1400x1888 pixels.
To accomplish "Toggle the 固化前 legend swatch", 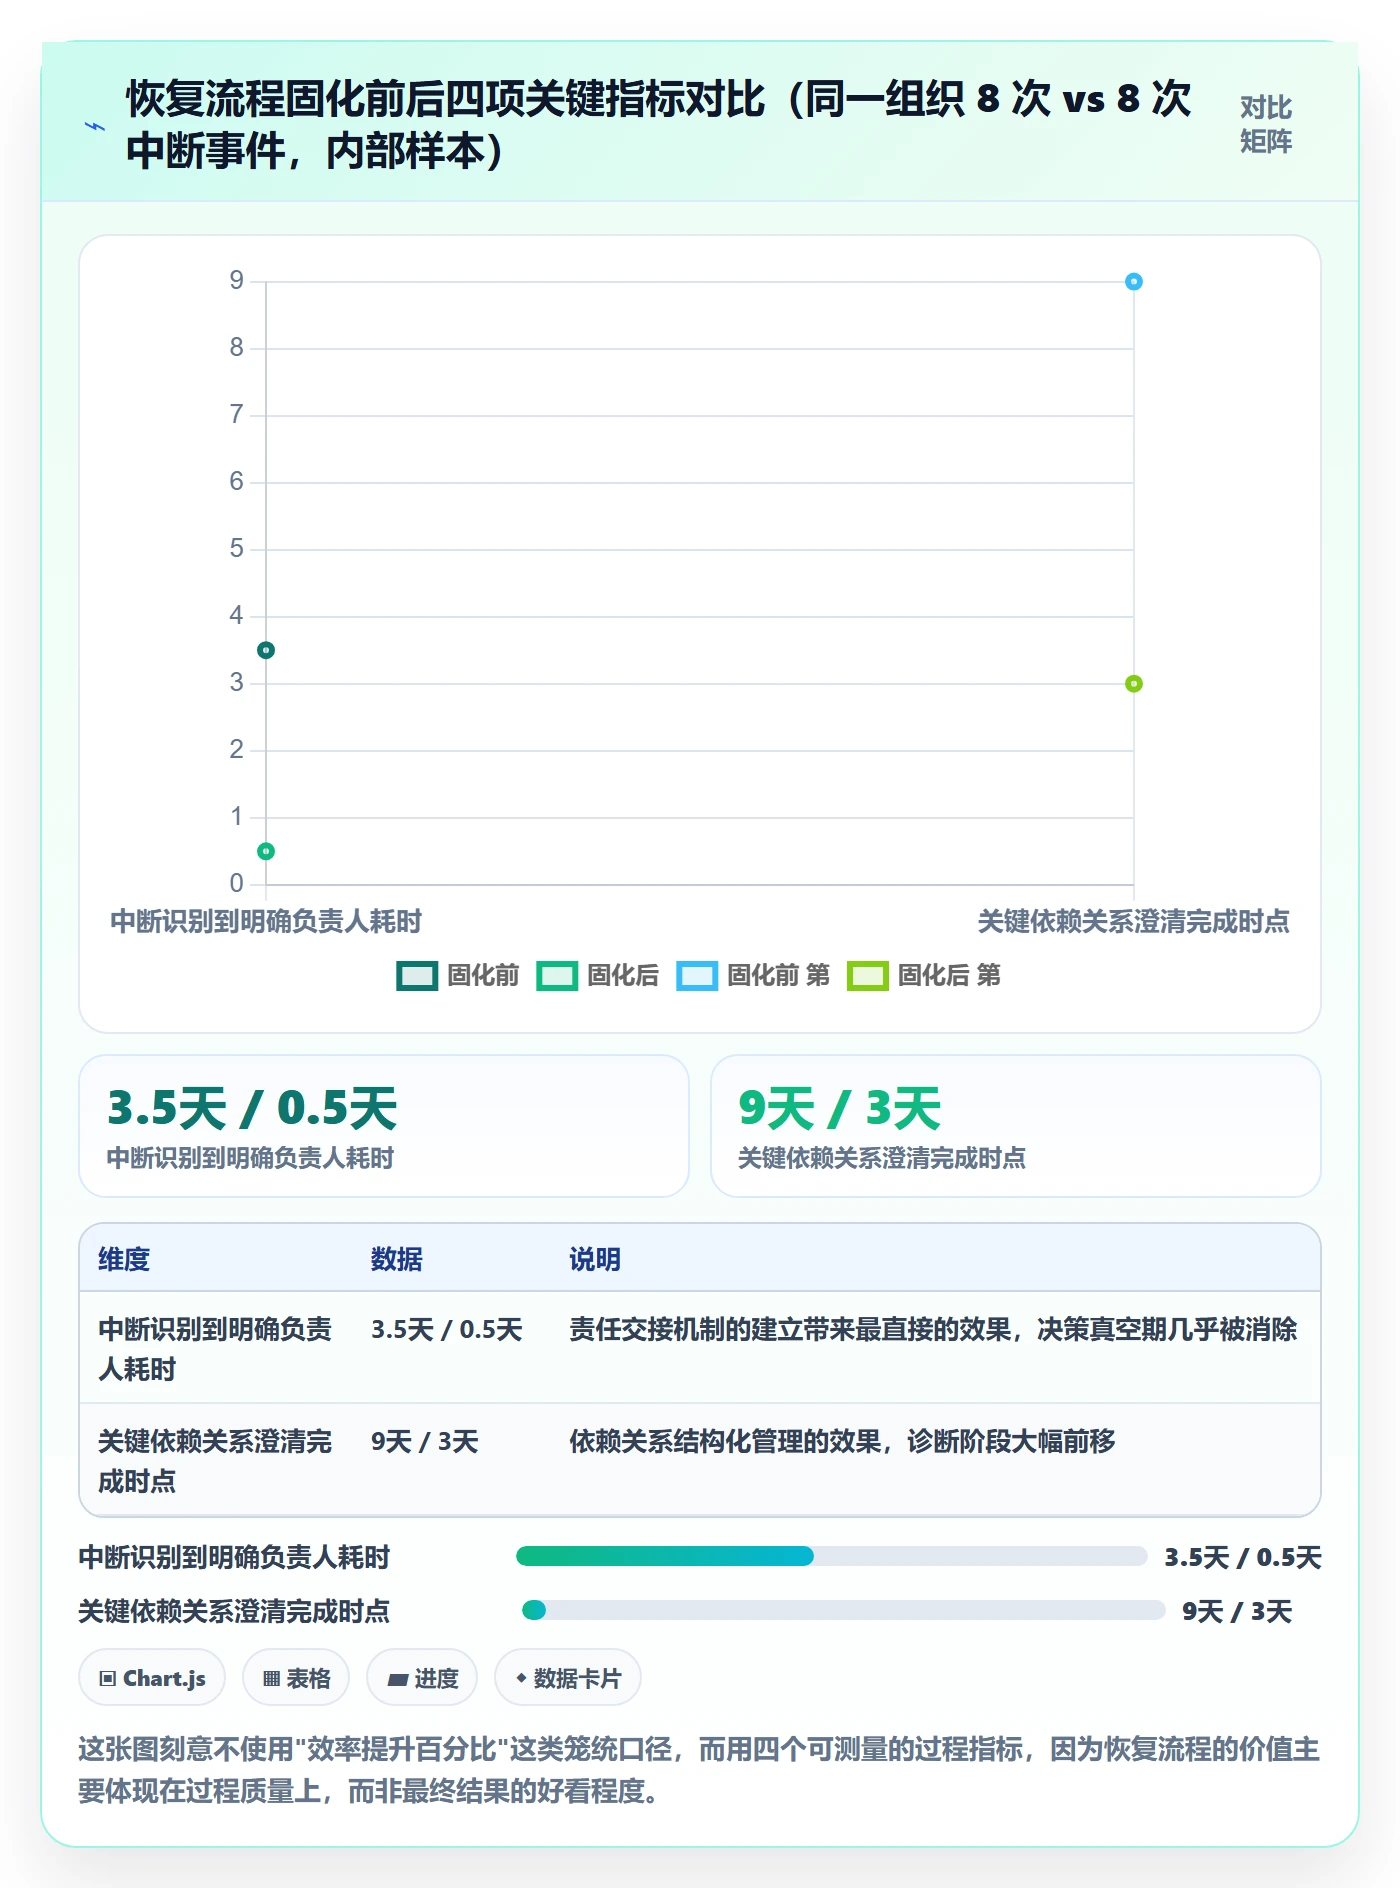I will (417, 976).
